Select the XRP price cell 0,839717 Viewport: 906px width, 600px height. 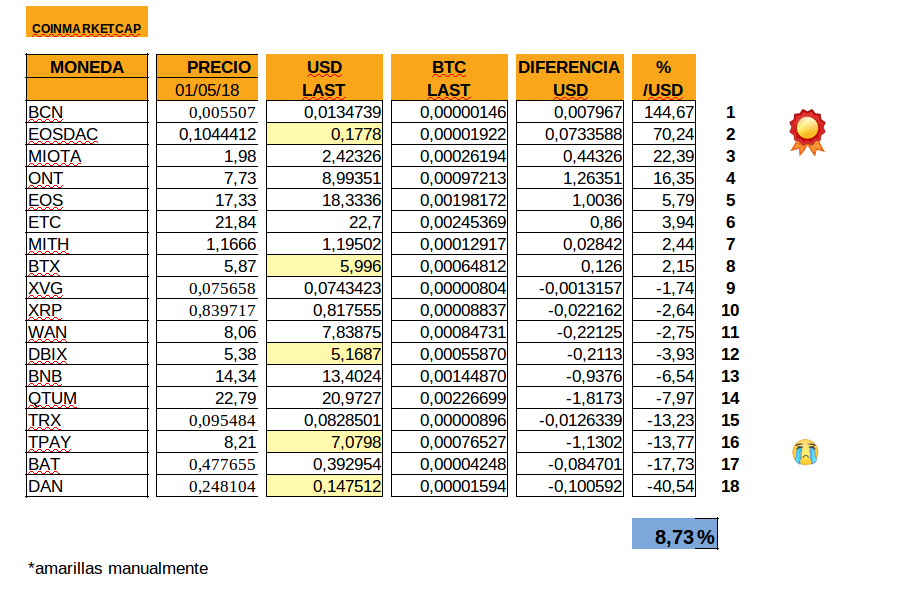206,310
